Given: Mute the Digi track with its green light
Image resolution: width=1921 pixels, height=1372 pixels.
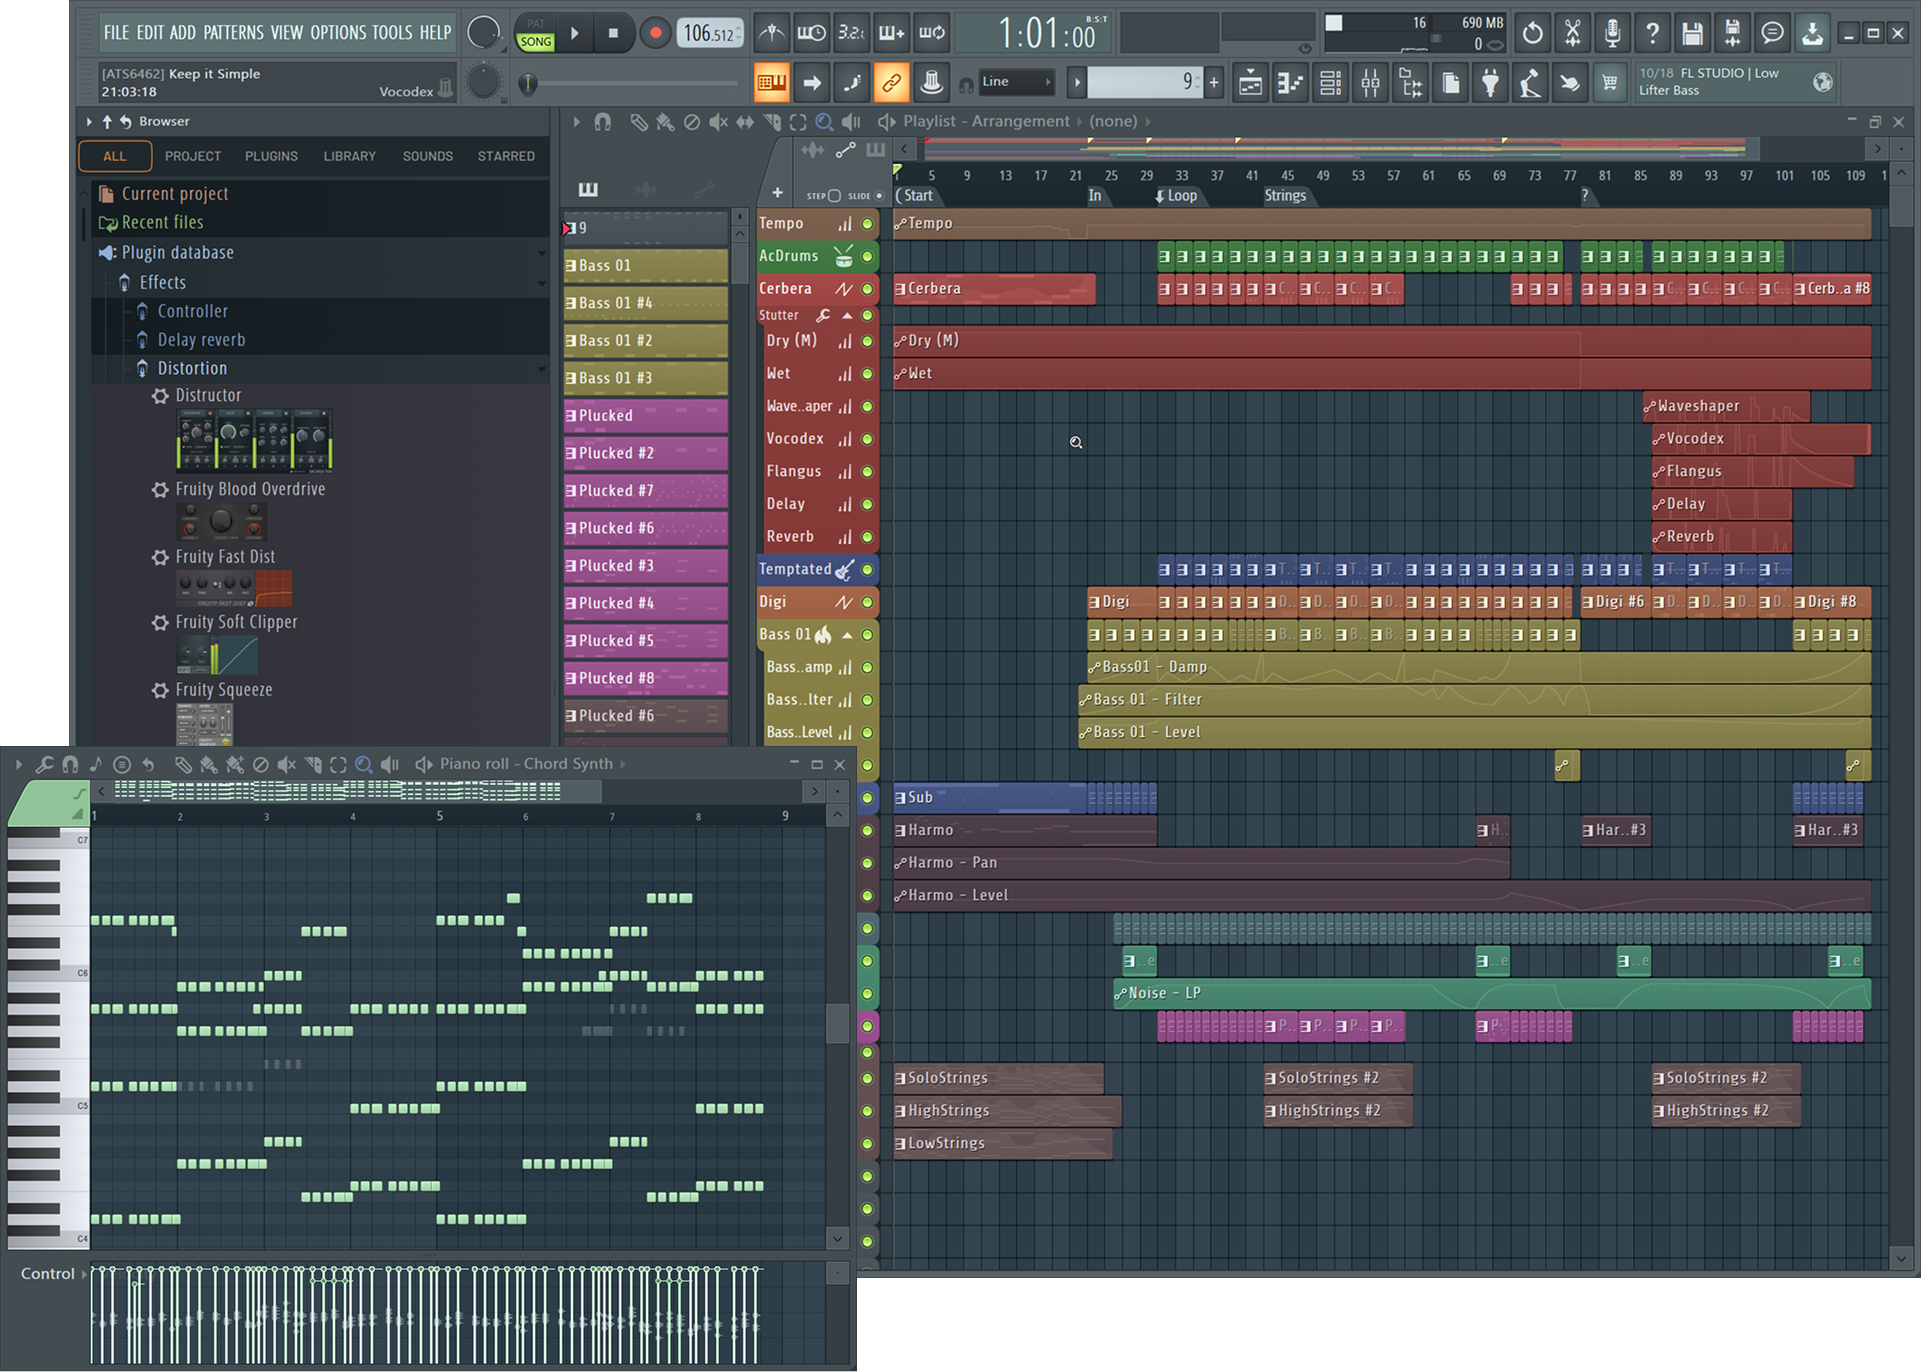Looking at the screenshot, I should pyautogui.click(x=868, y=602).
